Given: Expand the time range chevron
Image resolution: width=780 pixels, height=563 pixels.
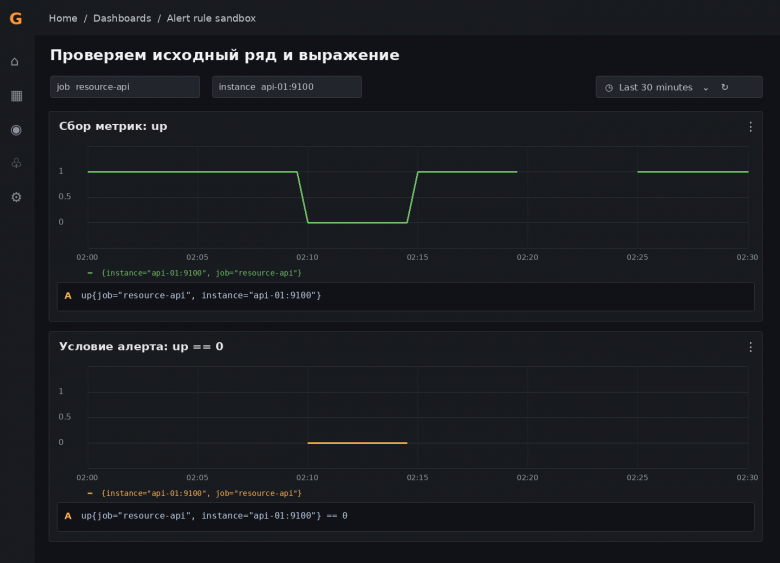Looking at the screenshot, I should (705, 88).
